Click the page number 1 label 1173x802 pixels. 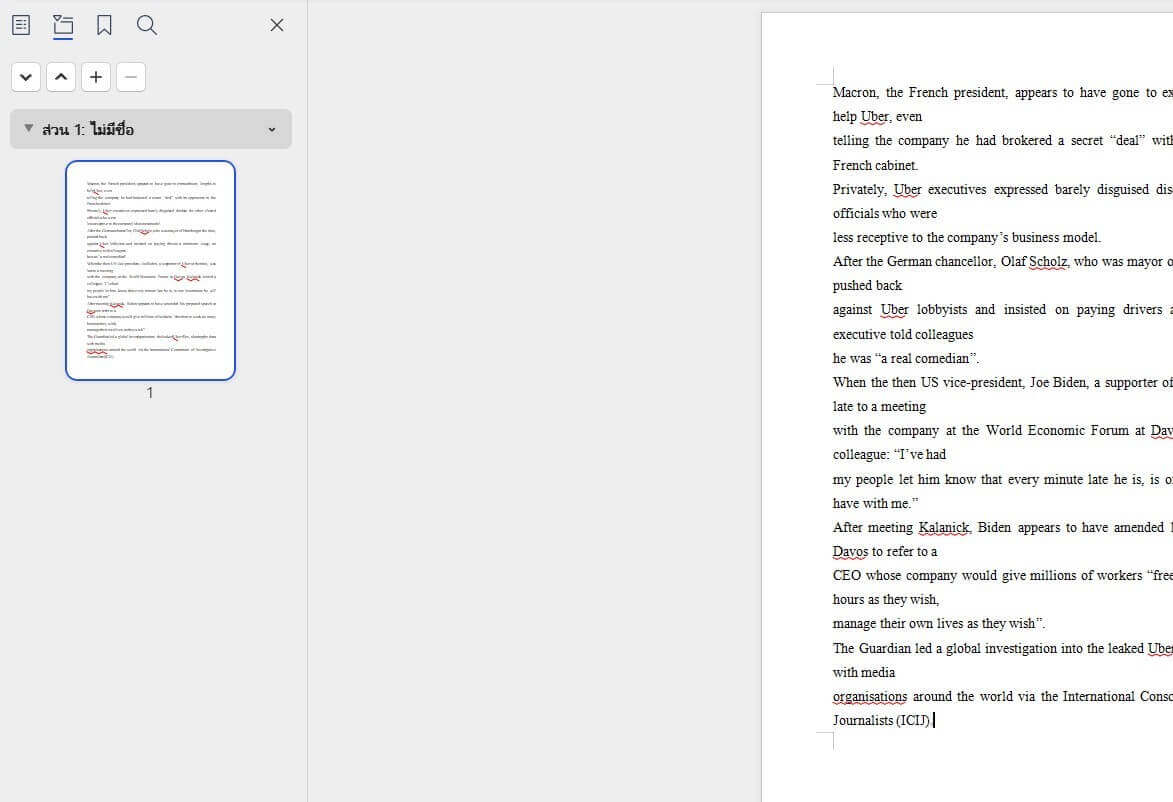[150, 393]
